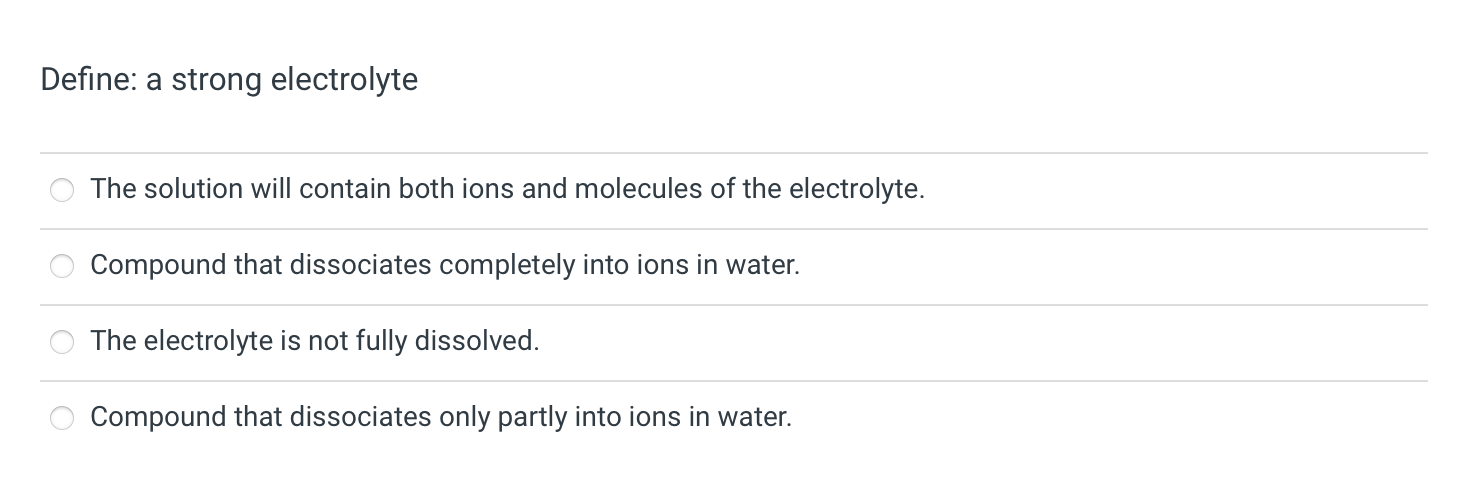Click 'electrolyte' in the question heading
The image size is (1464, 494).
click(345, 79)
